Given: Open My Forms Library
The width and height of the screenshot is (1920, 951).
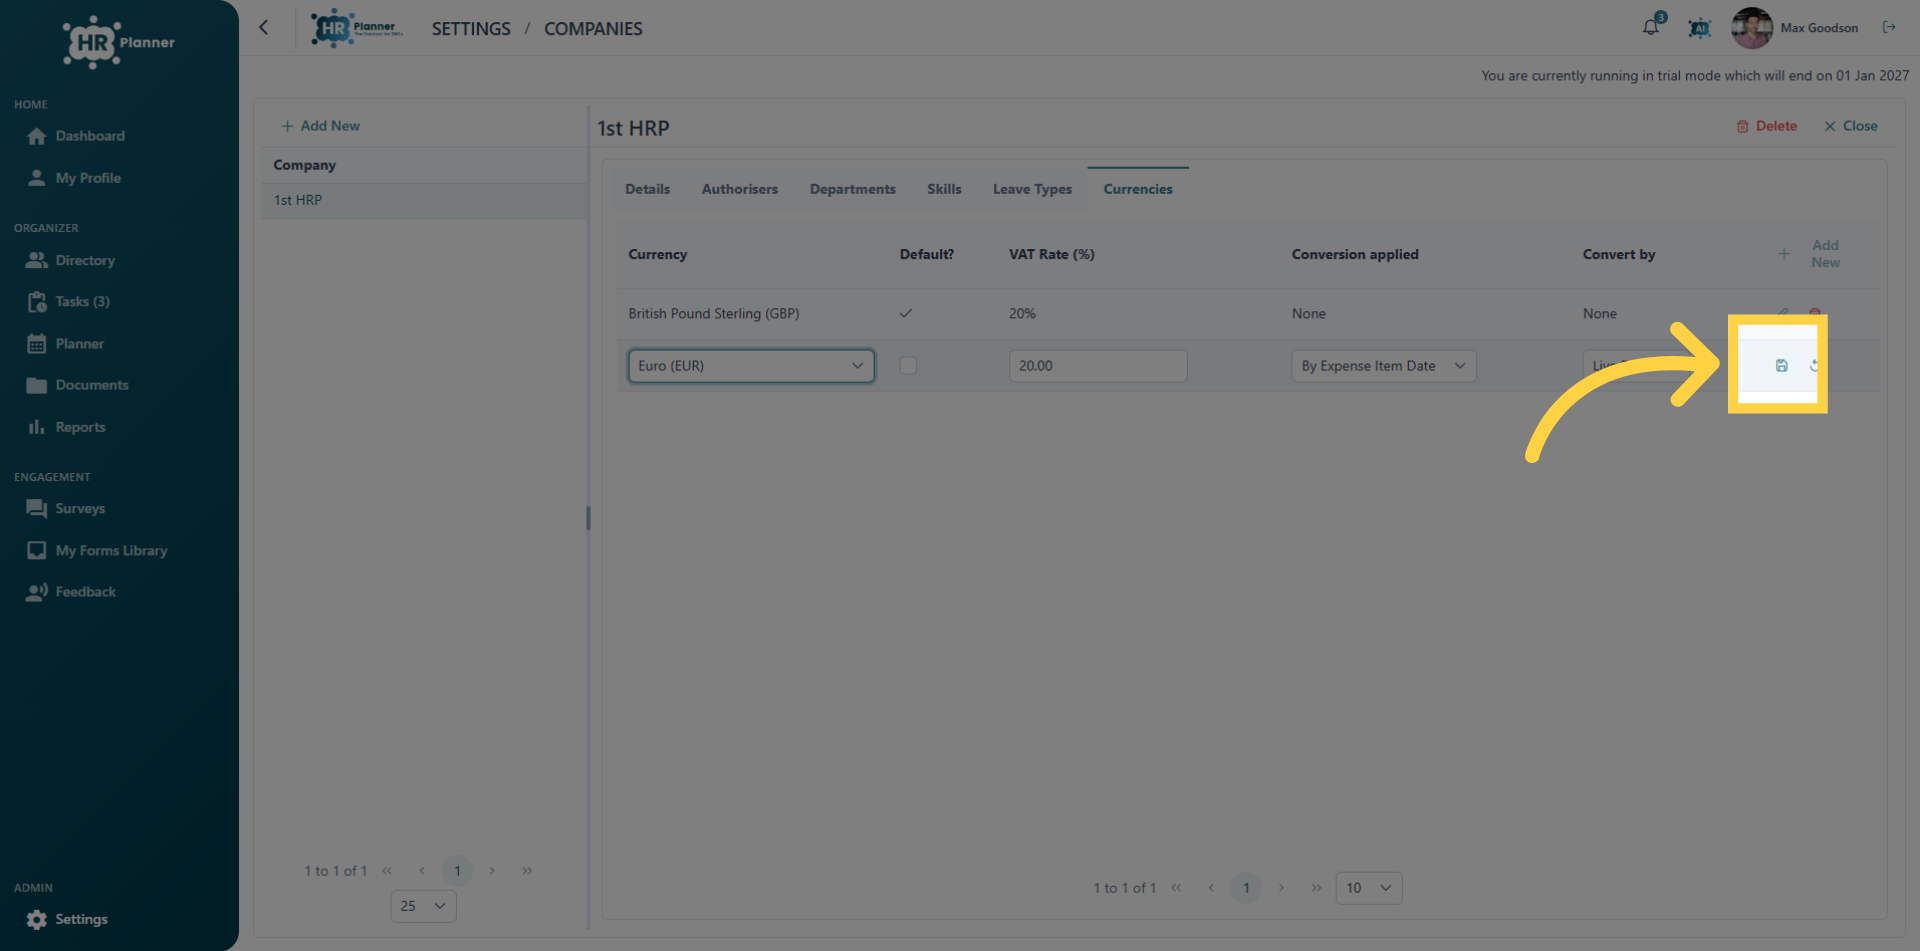Looking at the screenshot, I should tap(111, 551).
